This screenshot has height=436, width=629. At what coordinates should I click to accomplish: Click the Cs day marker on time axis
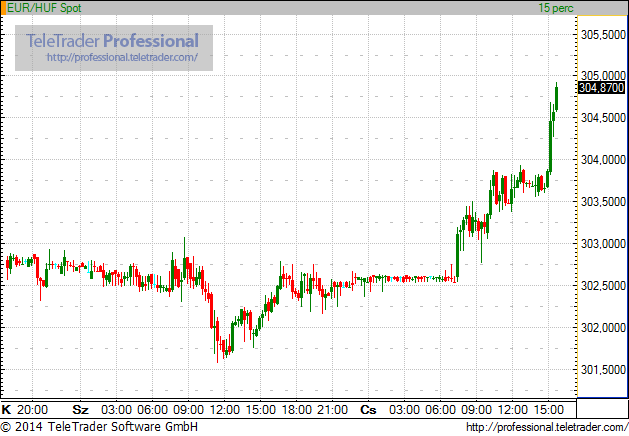(368, 410)
